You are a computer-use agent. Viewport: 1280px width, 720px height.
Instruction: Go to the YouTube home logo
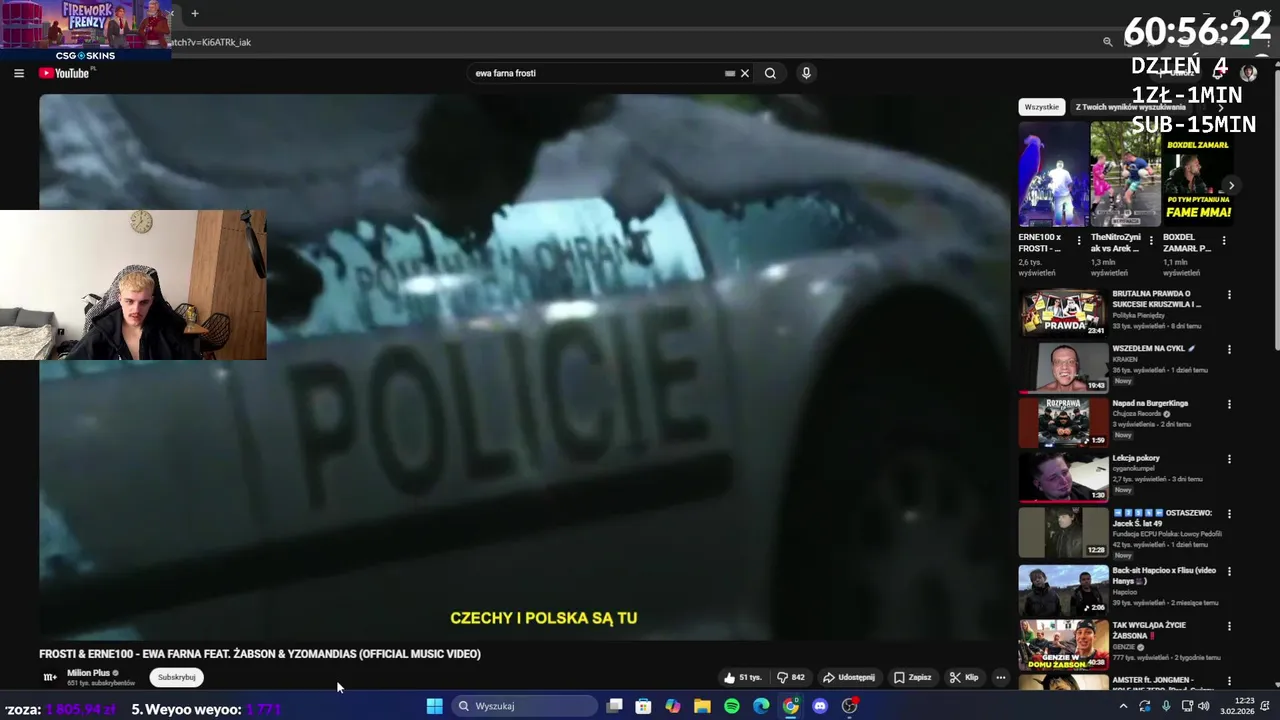coord(64,73)
